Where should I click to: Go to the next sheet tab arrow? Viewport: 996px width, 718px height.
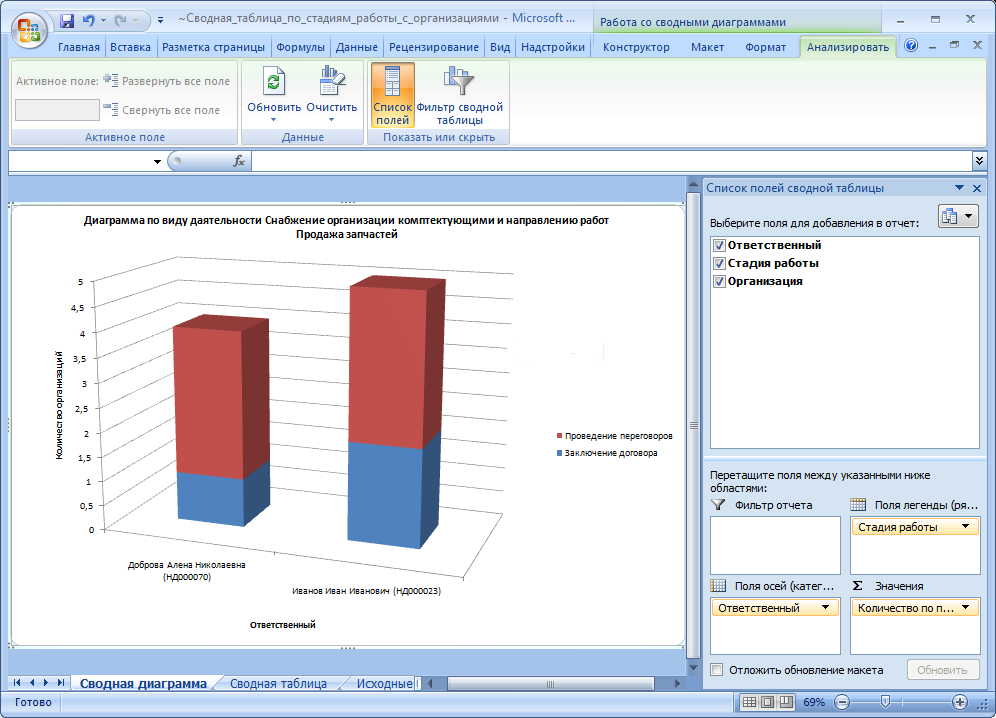click(x=46, y=683)
